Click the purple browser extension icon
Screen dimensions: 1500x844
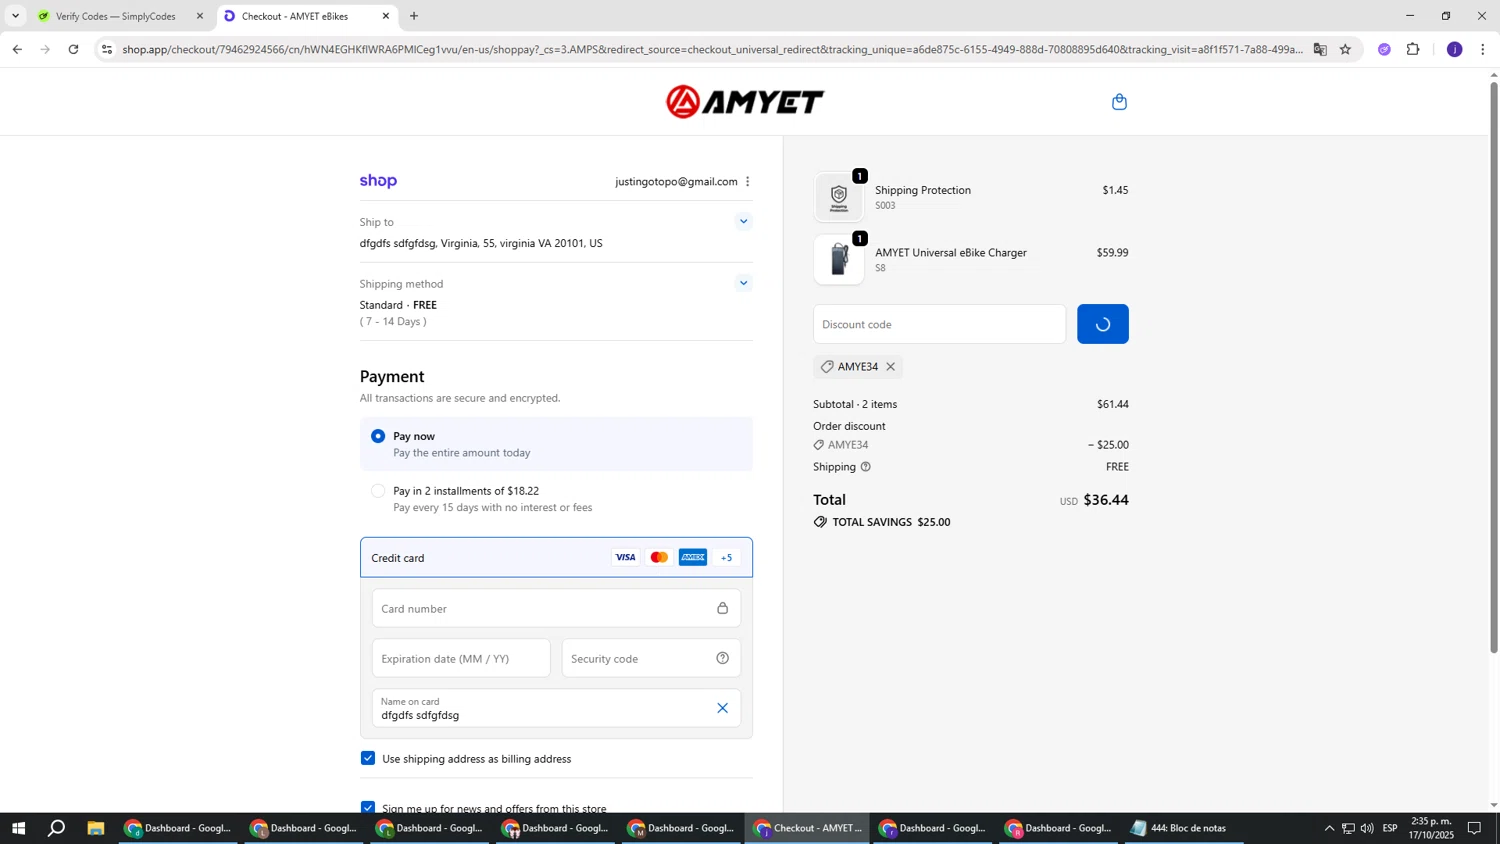coord(1384,49)
